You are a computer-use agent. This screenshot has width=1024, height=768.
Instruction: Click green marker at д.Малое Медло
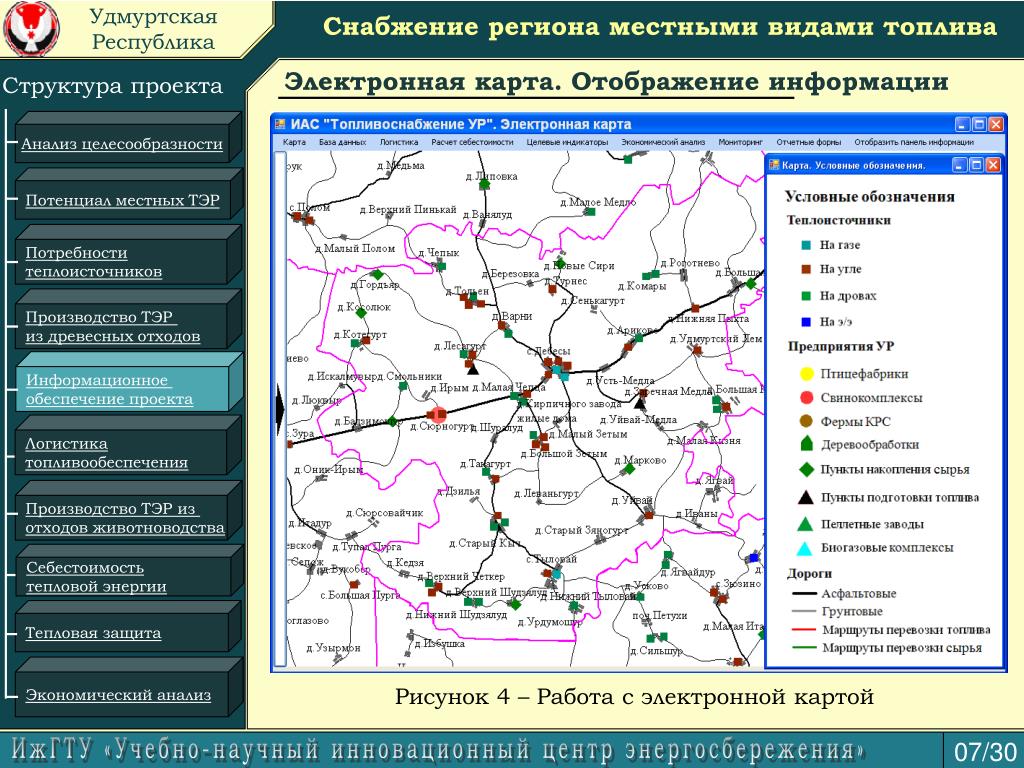click(590, 212)
